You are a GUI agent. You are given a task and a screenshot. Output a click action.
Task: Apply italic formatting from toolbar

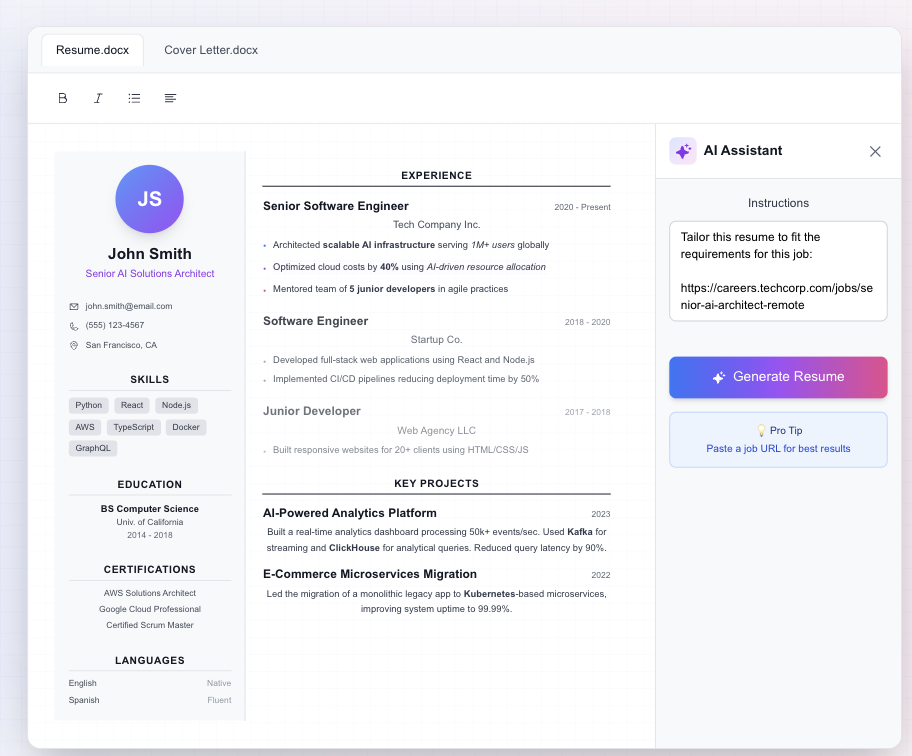click(x=98, y=98)
